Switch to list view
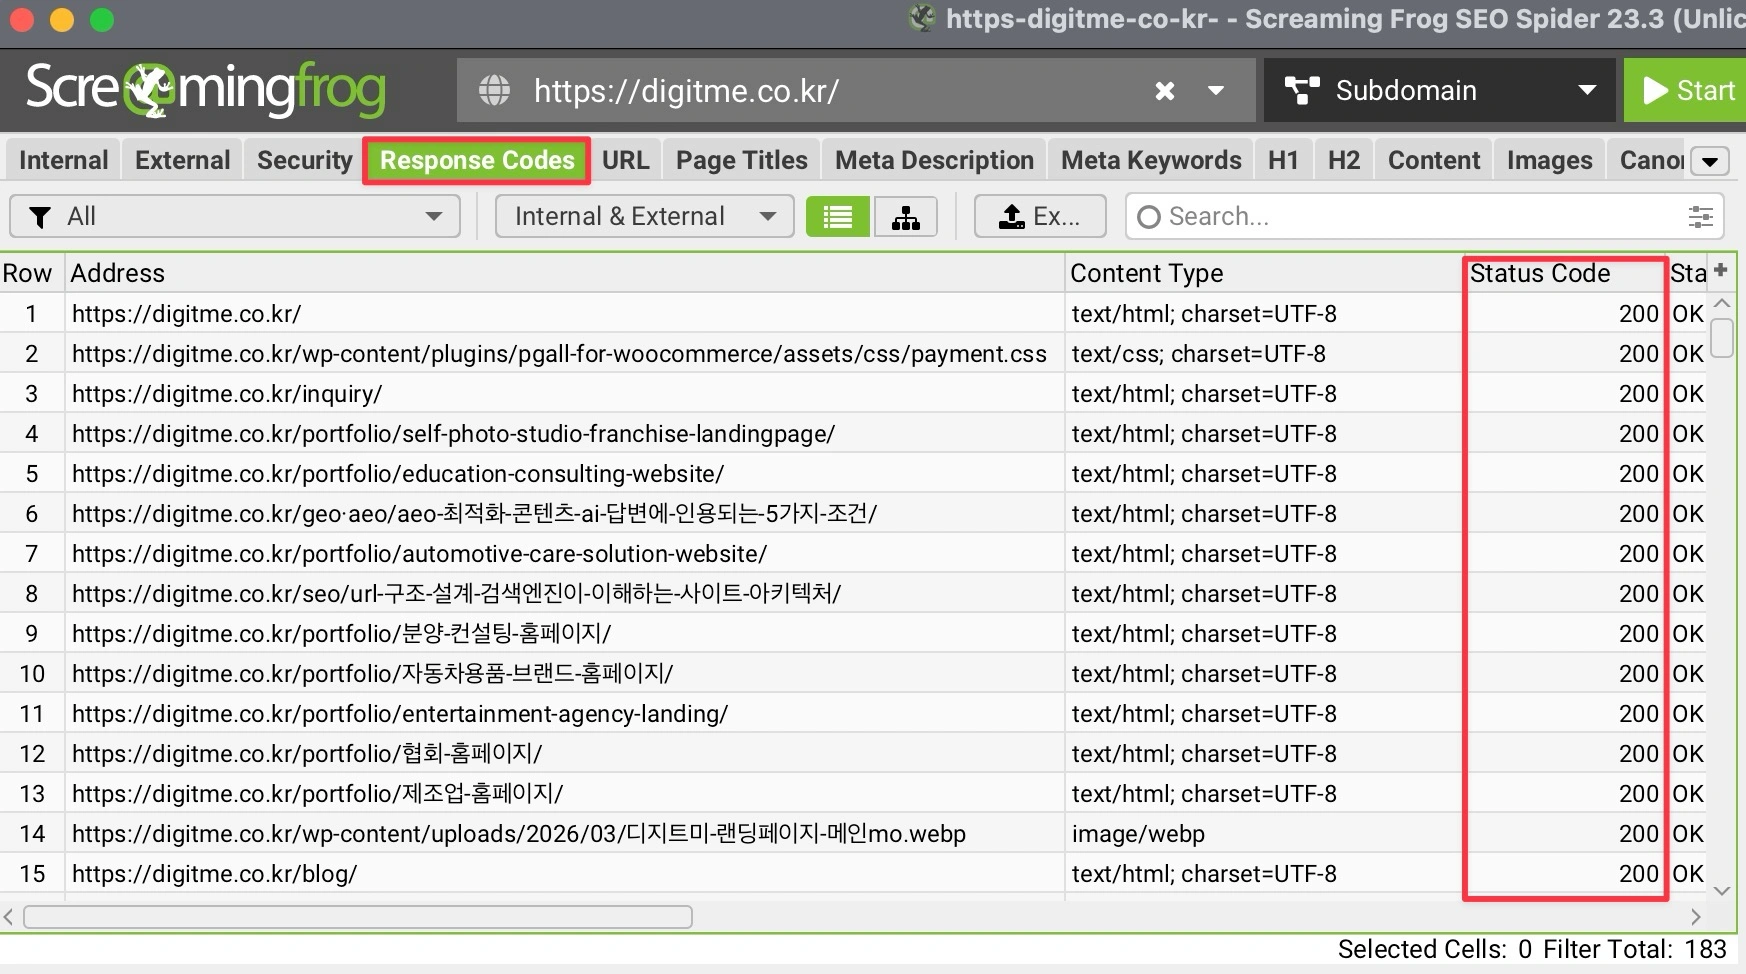Viewport: 1746px width, 974px height. pyautogui.click(x=838, y=216)
